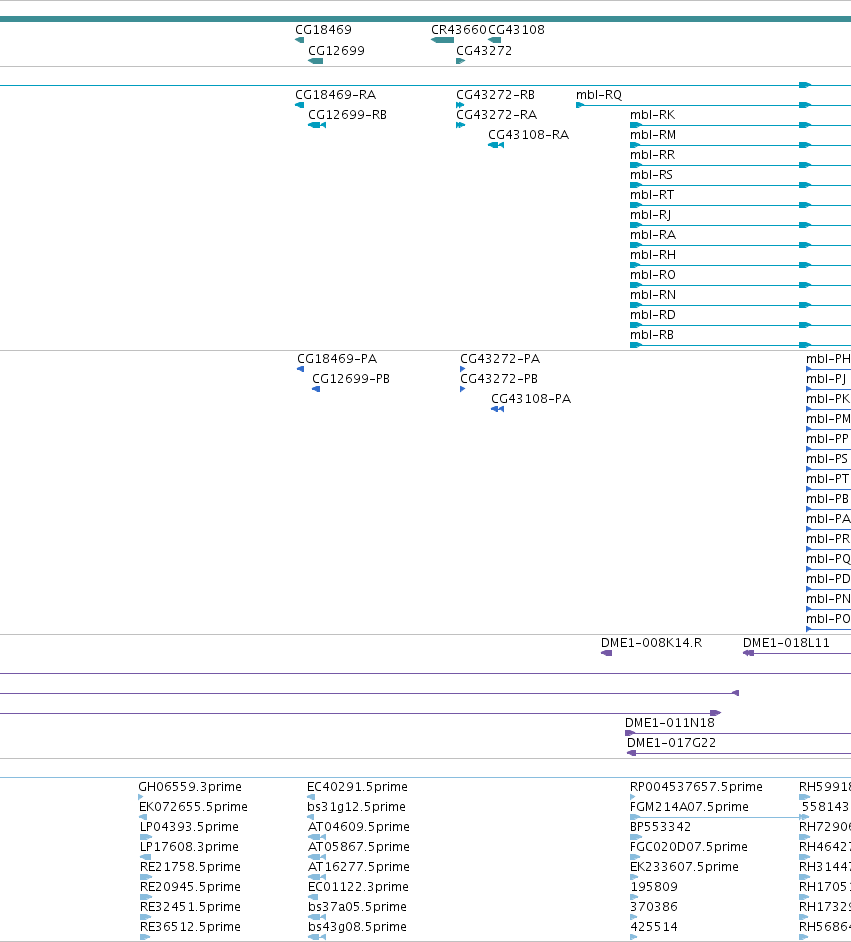
Task: Click the FGC020D07.5prime EST label
Action: tap(689, 846)
